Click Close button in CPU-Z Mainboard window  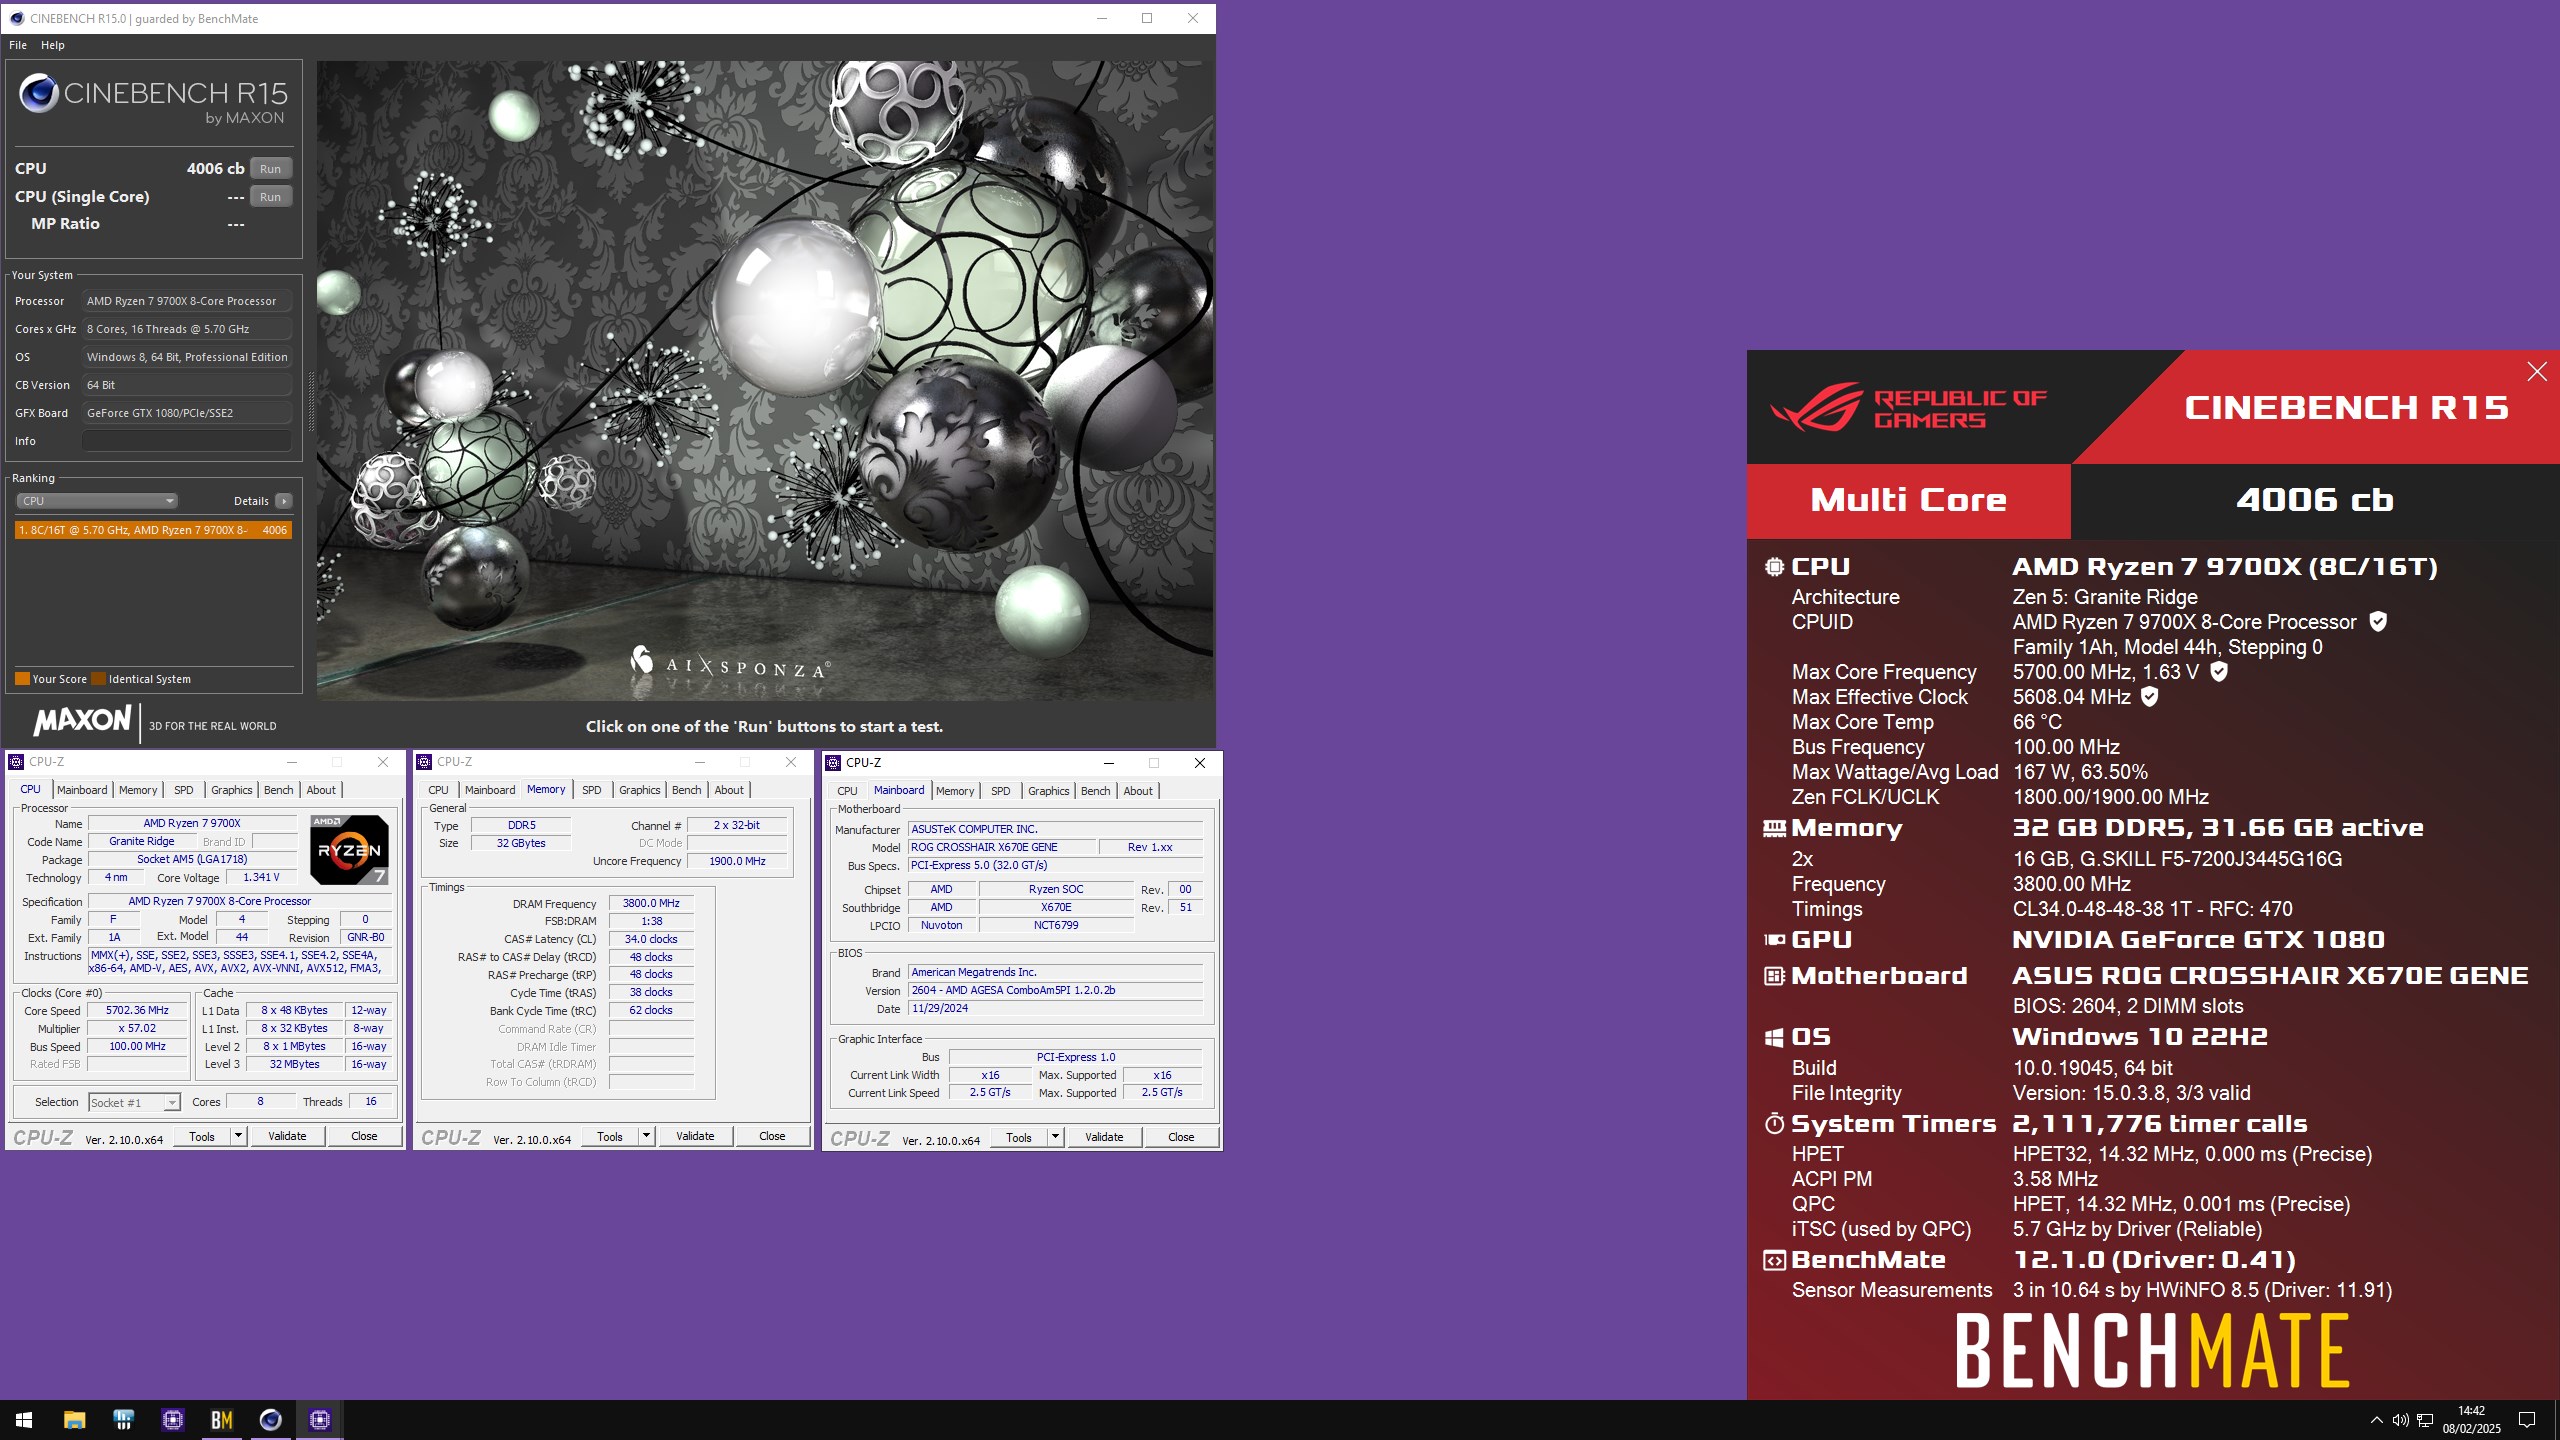pos(1181,1137)
